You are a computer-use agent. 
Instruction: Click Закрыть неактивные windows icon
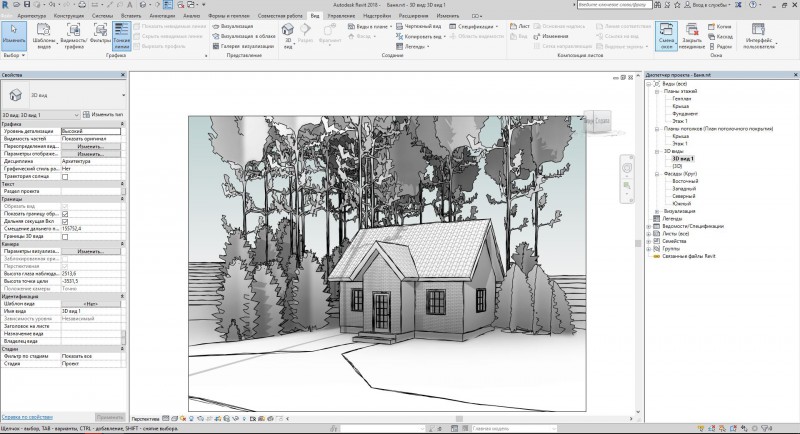pos(692,36)
